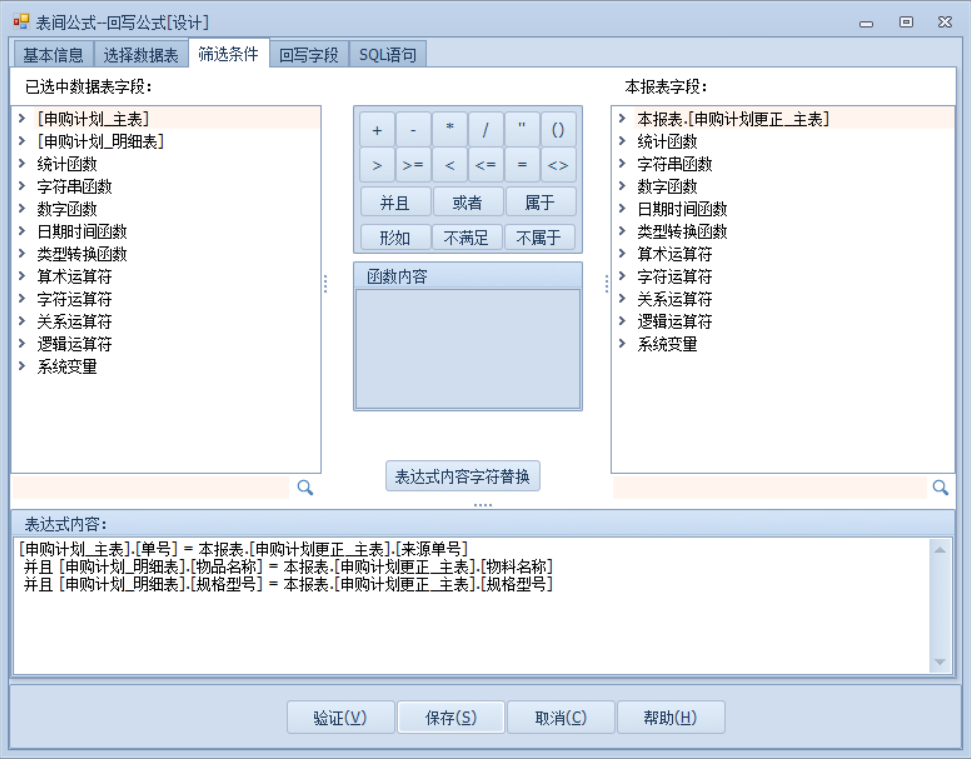Expand 本报表.[申购计划更正_主表] node
Image resolution: width=971 pixels, height=759 pixels.
622,118
